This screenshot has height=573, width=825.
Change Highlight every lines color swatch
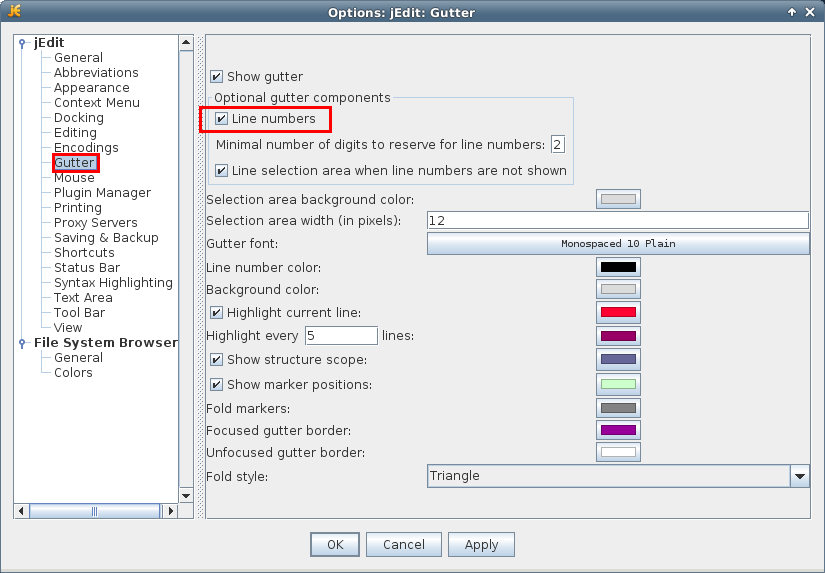pyautogui.click(x=618, y=336)
